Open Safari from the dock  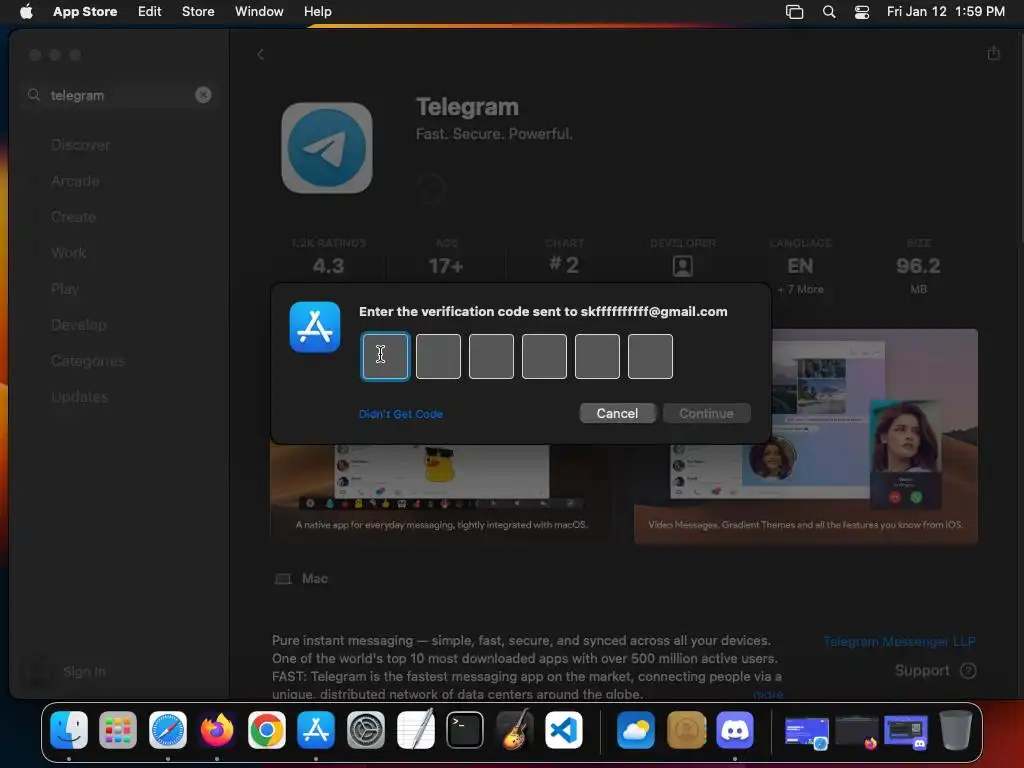coord(168,729)
